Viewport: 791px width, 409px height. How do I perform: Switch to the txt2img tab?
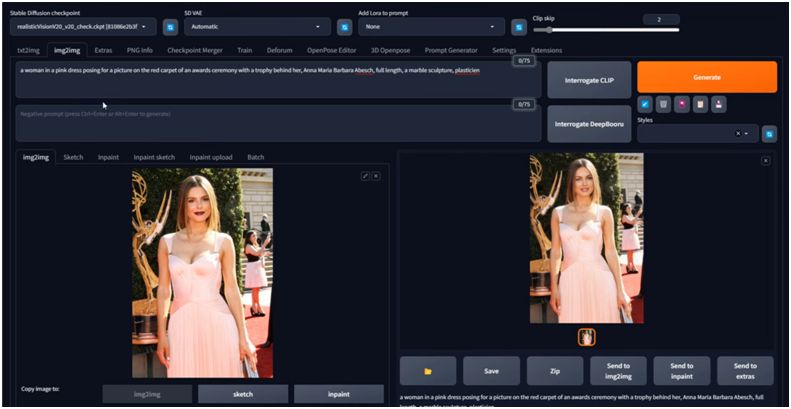[x=30, y=50]
